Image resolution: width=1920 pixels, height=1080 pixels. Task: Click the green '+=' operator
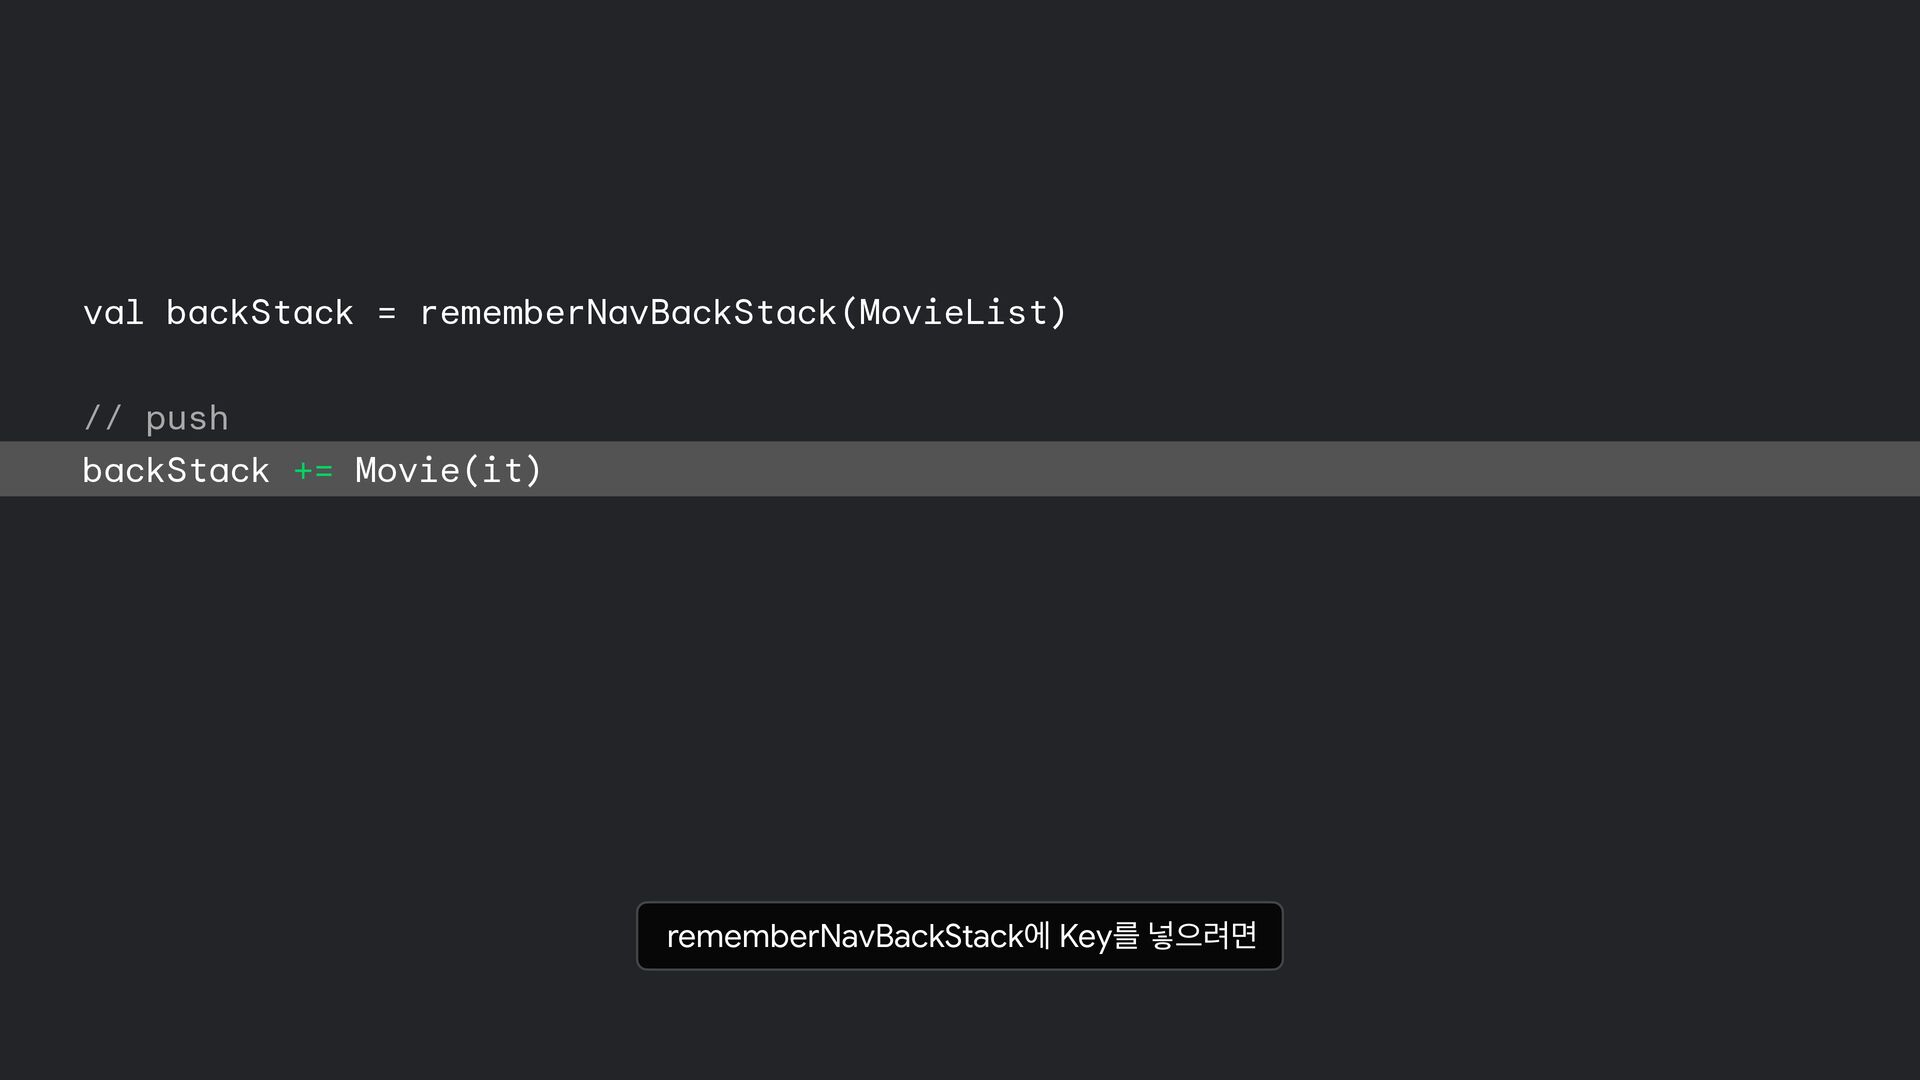313,470
